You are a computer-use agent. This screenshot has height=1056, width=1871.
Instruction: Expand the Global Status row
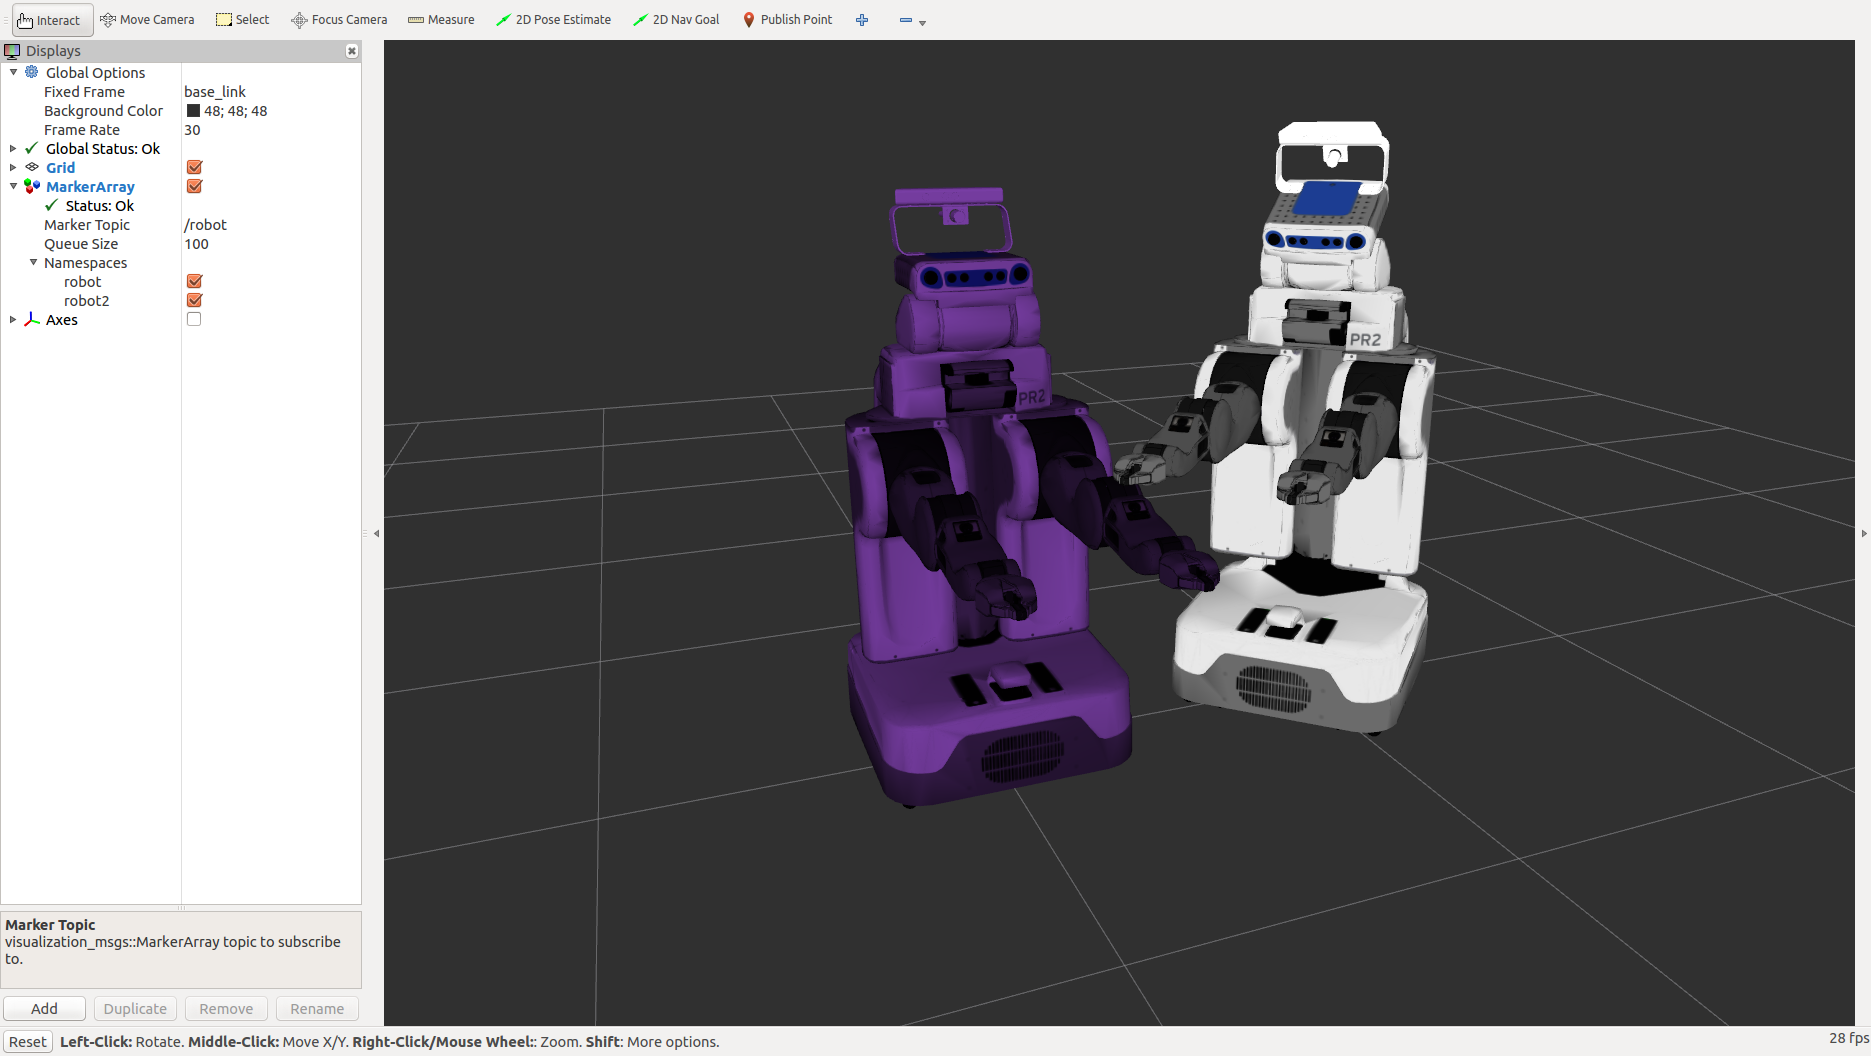[x=13, y=148]
